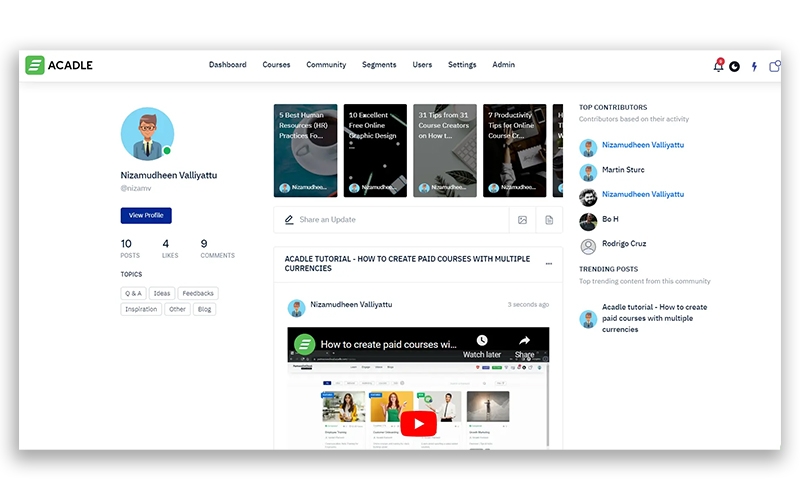Image resolution: width=800 pixels, height=500 pixels.
Task: Select the Feedbacks topic tag
Action: coord(198,293)
